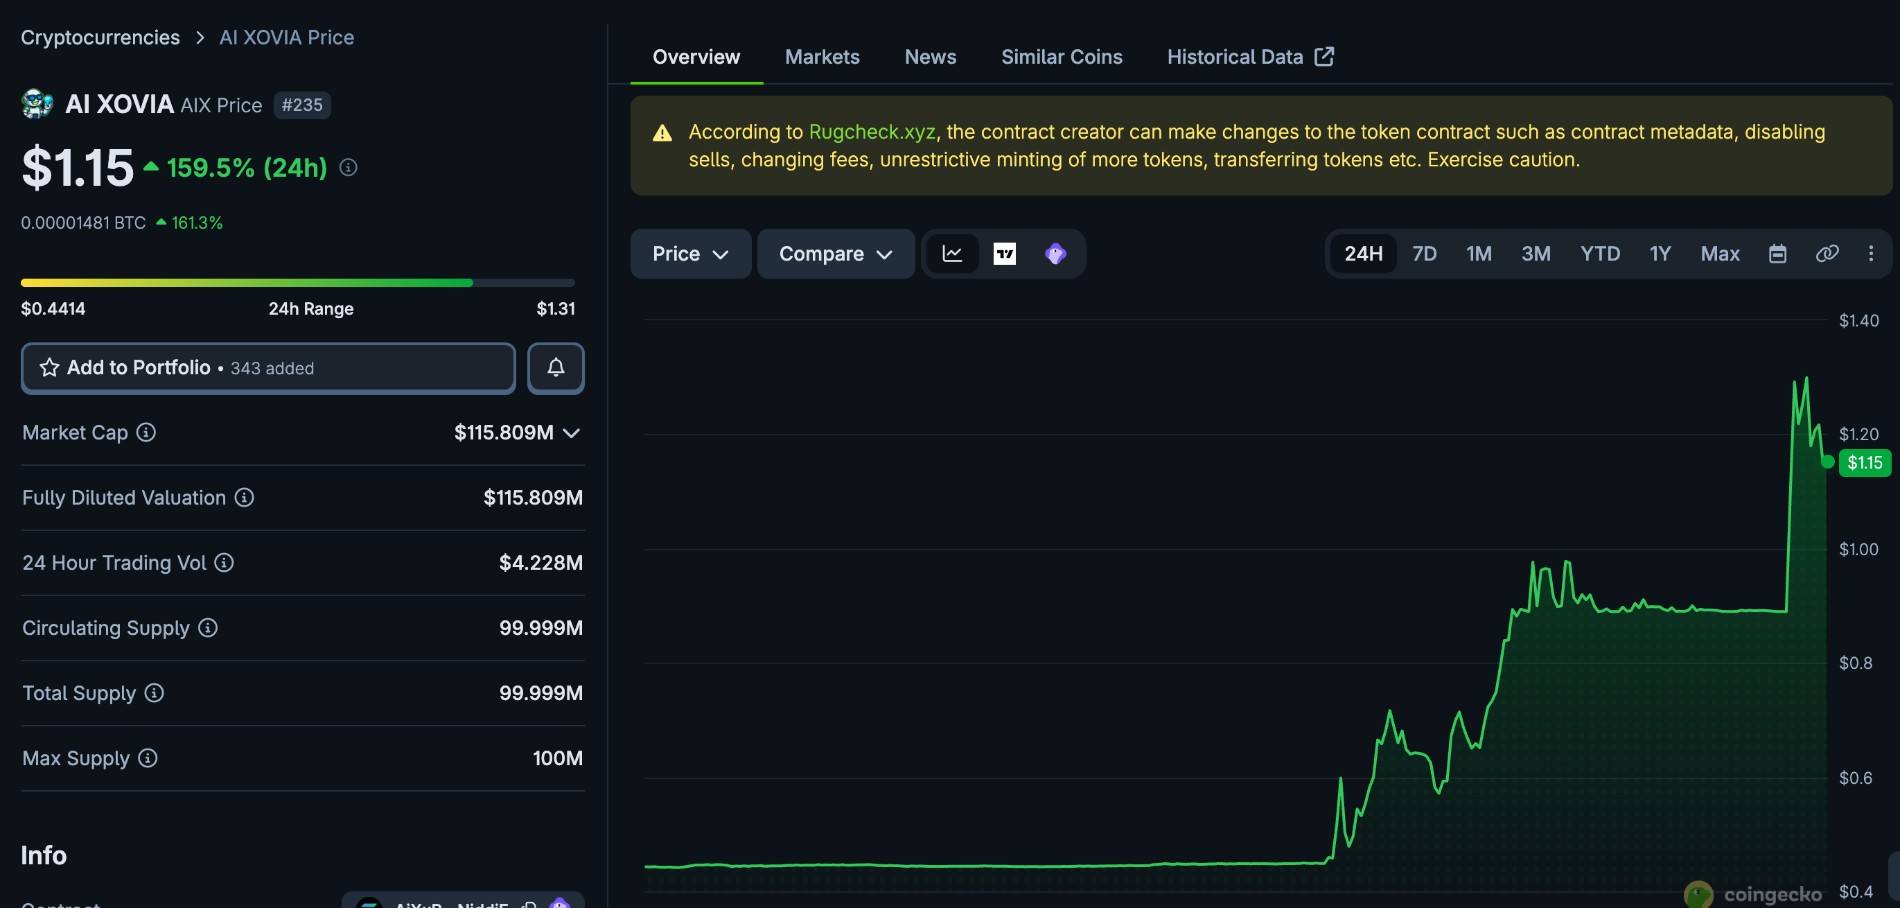Image resolution: width=1900 pixels, height=908 pixels.
Task: Switch to the line chart view icon
Action: pos(952,254)
